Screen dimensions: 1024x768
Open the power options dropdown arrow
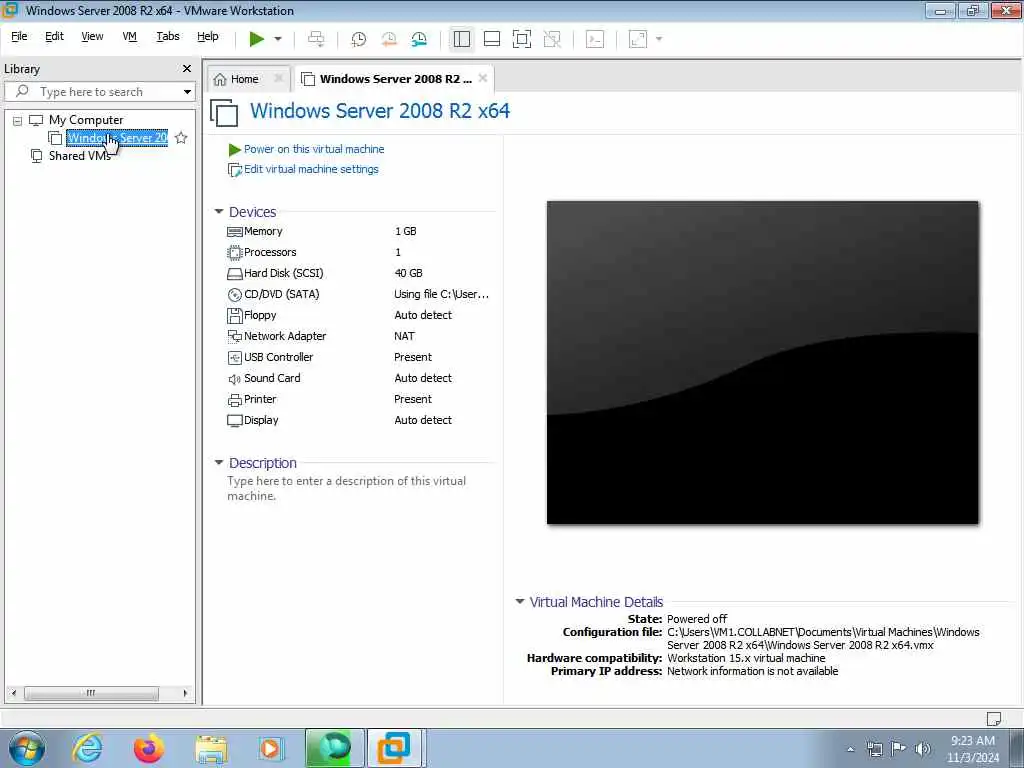pos(278,39)
